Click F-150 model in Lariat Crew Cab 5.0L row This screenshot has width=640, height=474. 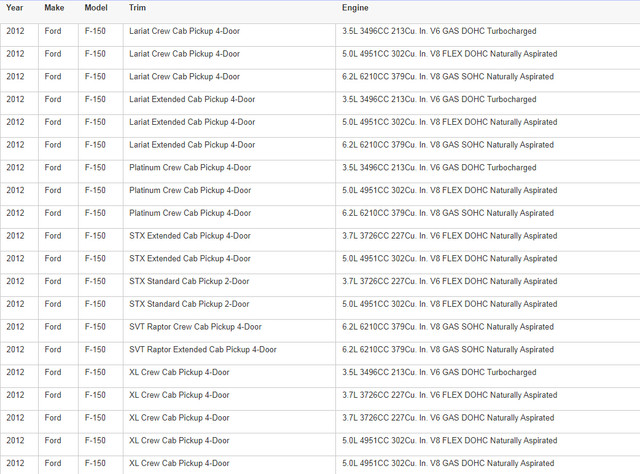pos(95,54)
